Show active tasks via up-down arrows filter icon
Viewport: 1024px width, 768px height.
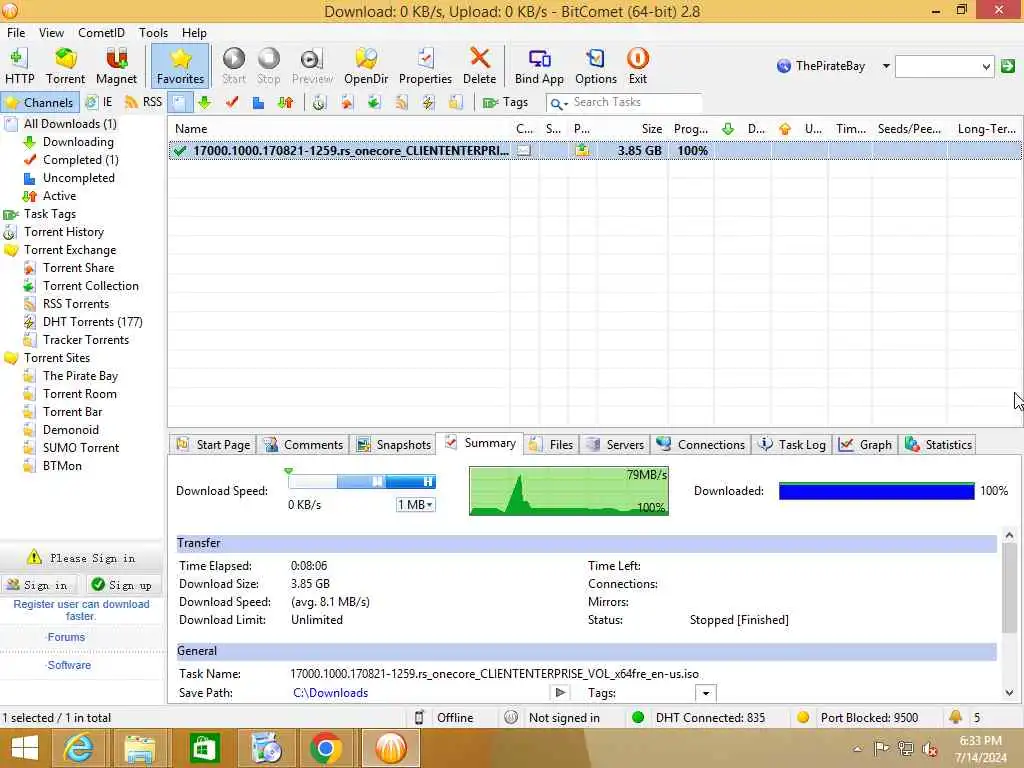(285, 103)
